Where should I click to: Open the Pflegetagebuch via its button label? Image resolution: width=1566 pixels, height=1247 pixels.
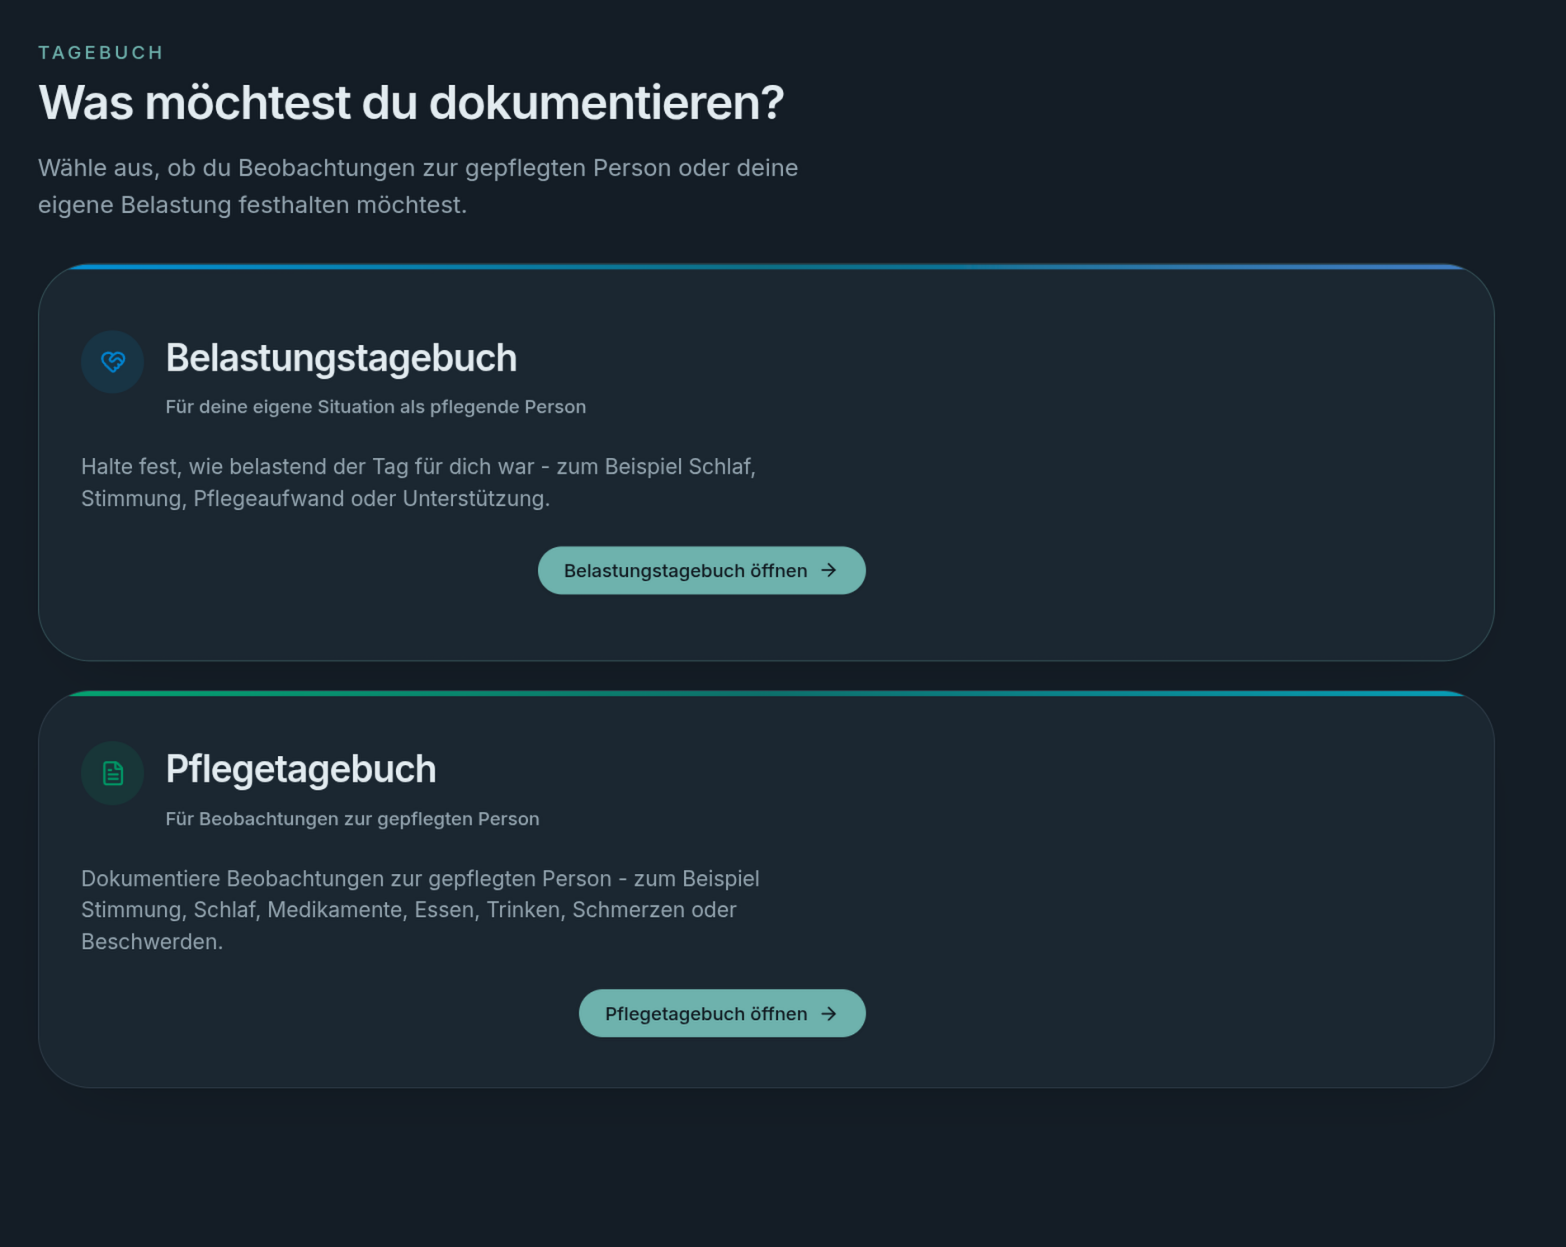point(706,1014)
